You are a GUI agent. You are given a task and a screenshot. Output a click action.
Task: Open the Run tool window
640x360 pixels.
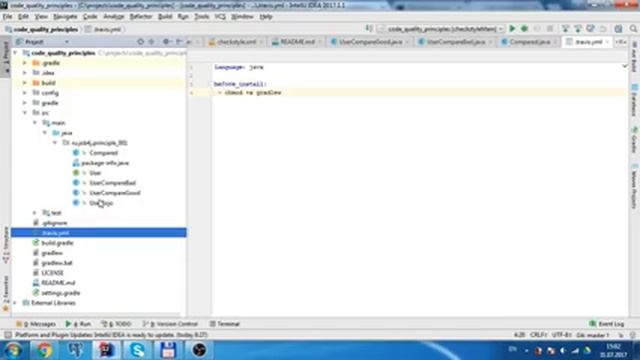pos(78,324)
